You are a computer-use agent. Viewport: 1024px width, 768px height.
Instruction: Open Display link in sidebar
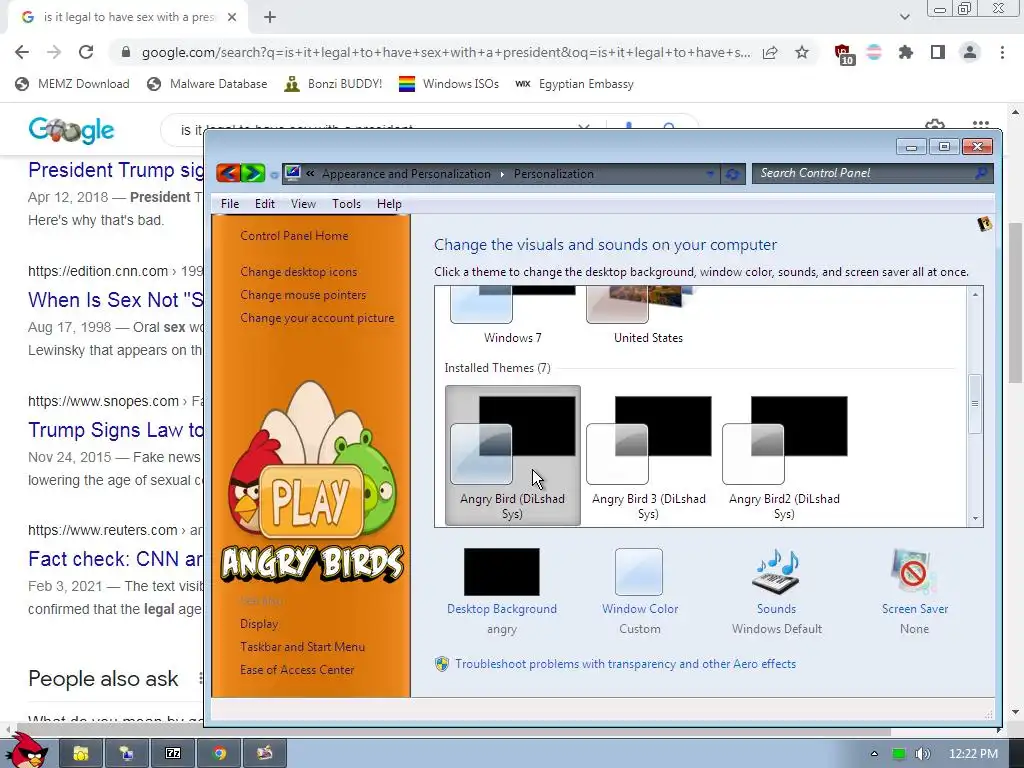coord(259,624)
